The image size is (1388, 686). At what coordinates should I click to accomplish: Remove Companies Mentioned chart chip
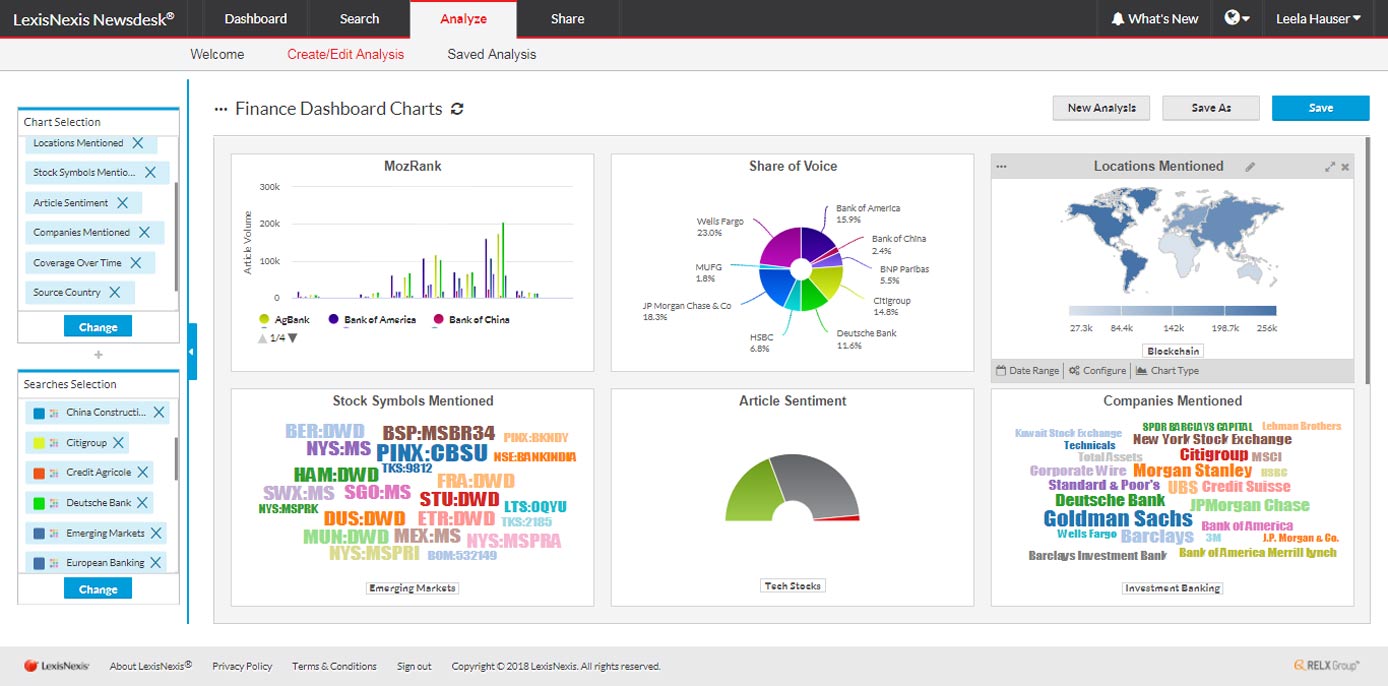point(144,232)
